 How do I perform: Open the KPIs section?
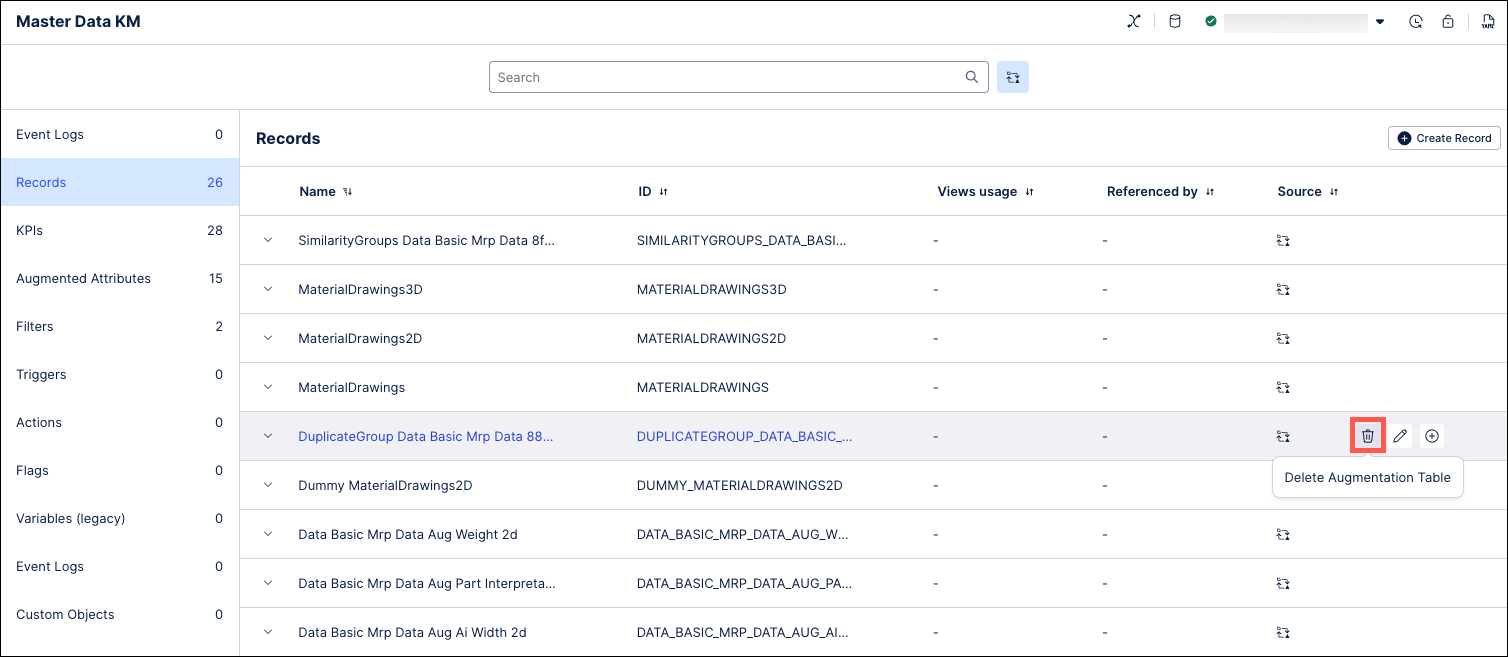tap(120, 230)
